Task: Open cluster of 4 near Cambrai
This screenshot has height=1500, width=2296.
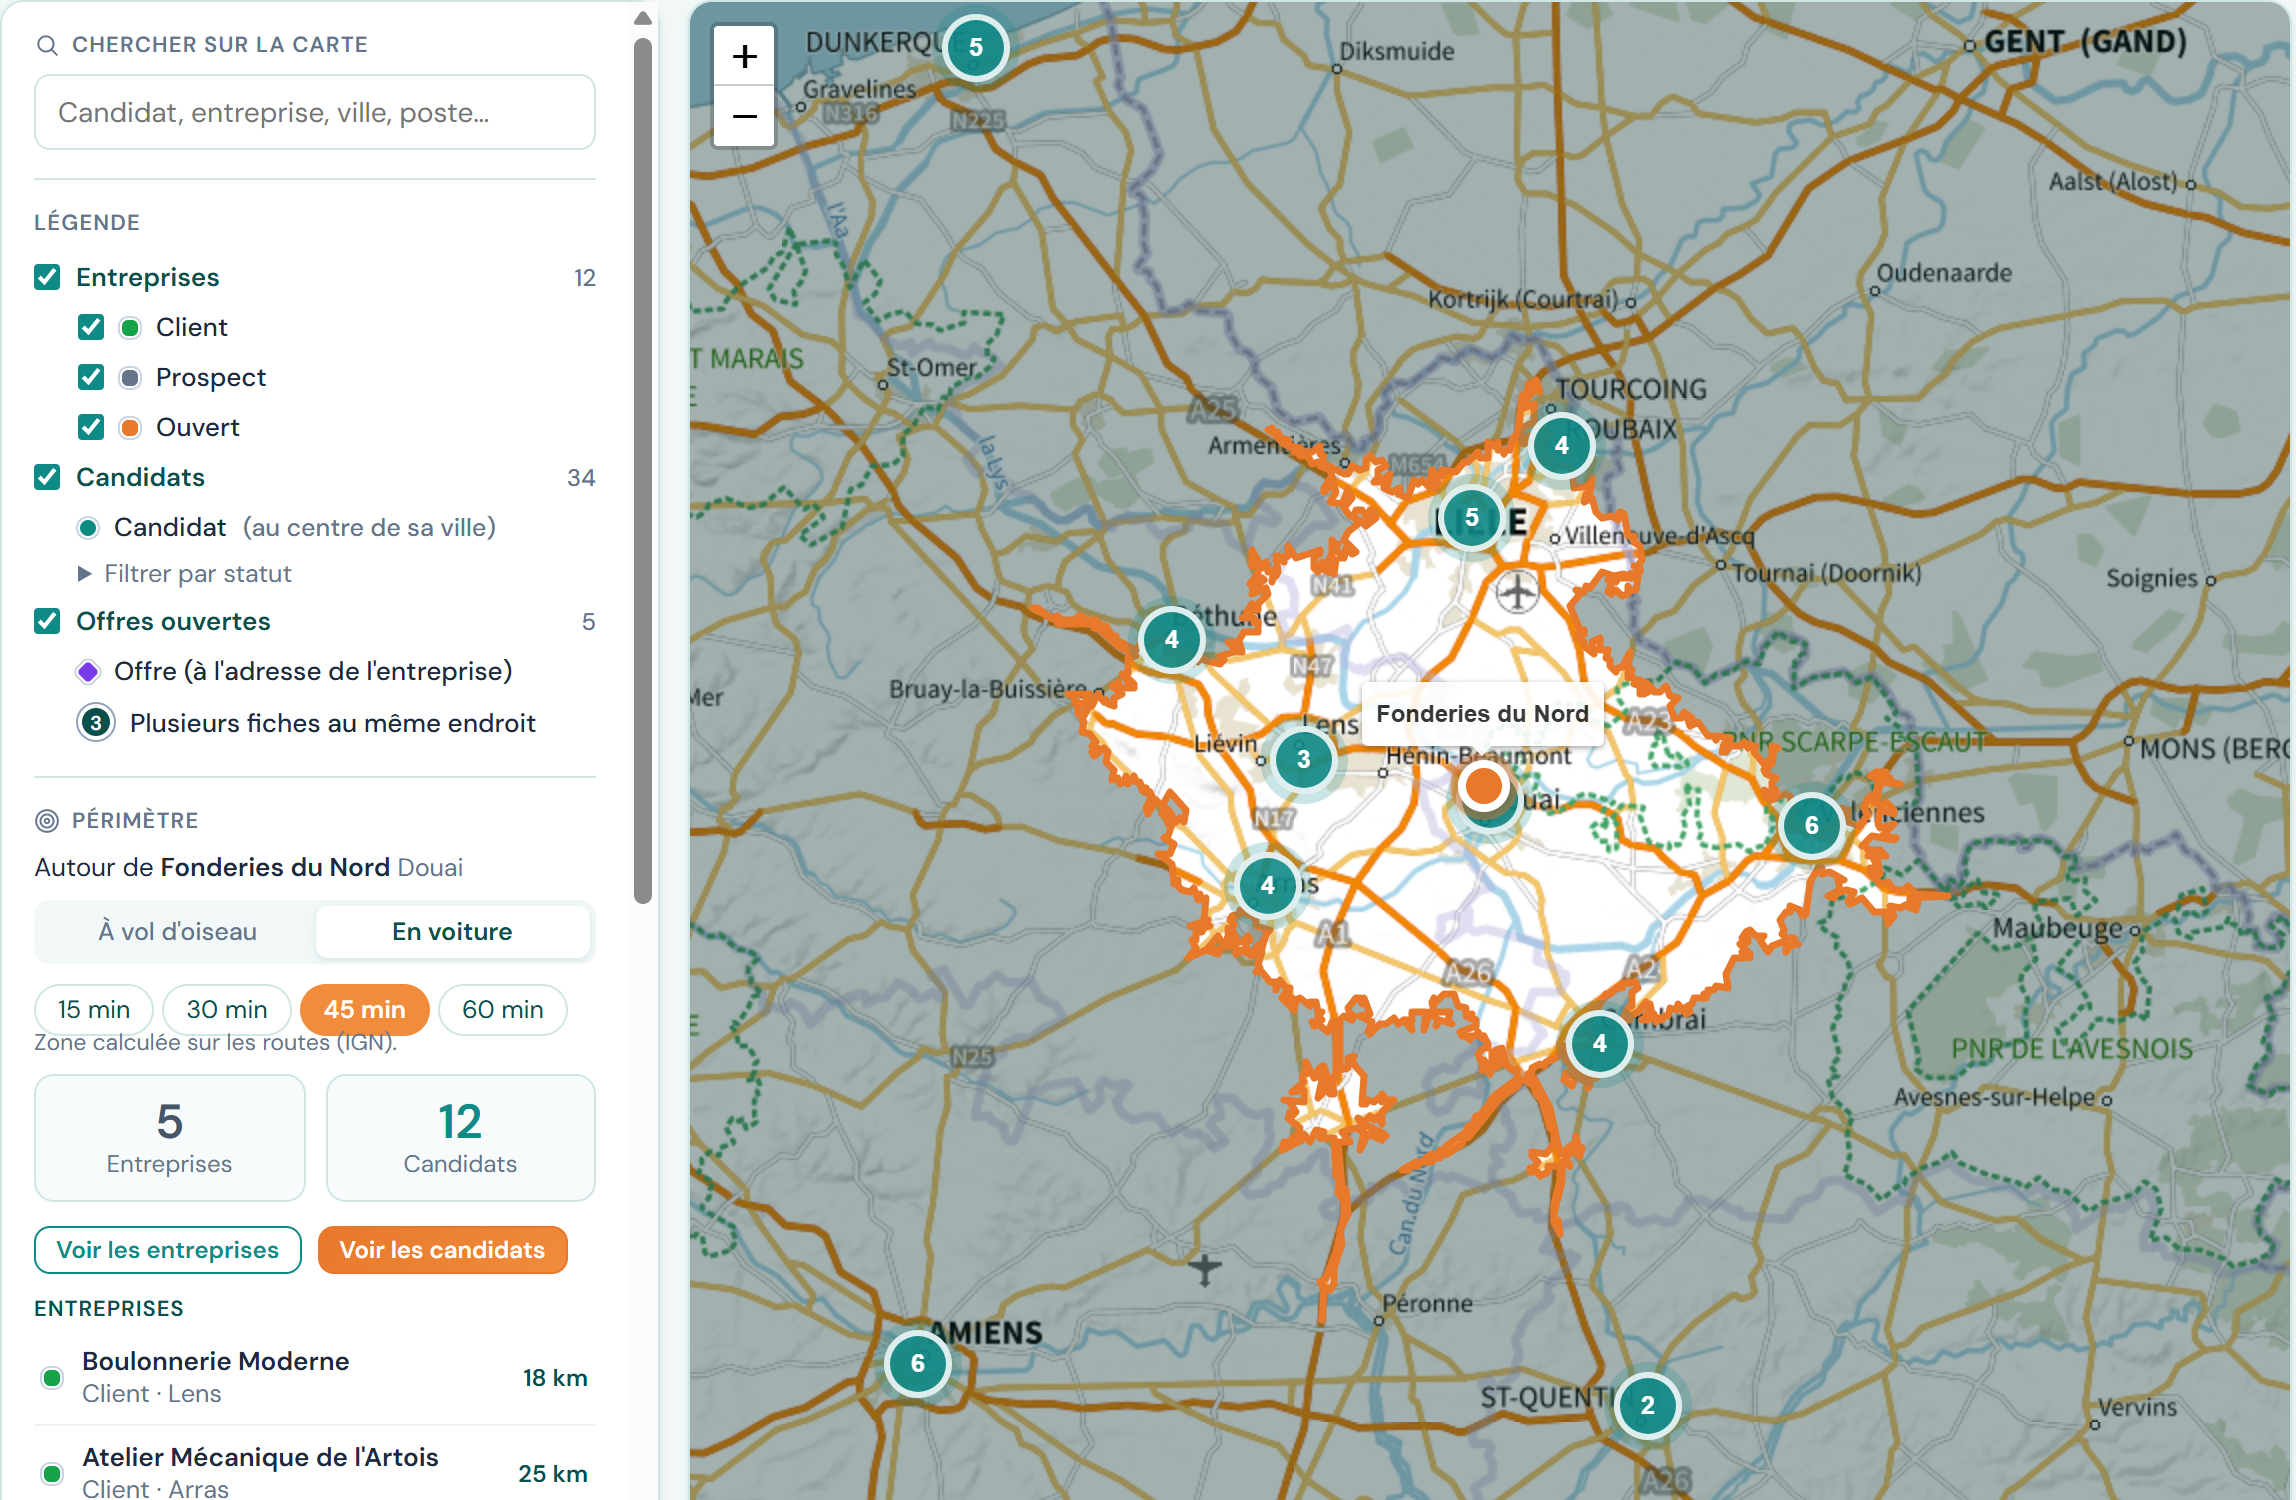Action: point(1600,1043)
